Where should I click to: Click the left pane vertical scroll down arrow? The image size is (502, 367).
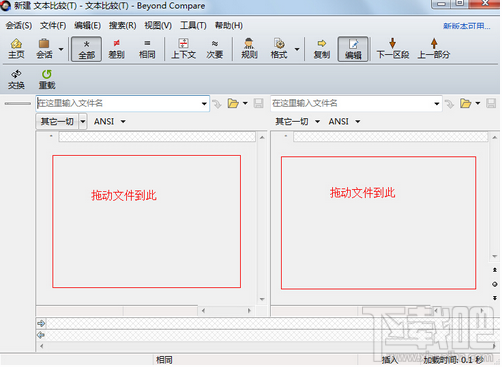point(262,299)
